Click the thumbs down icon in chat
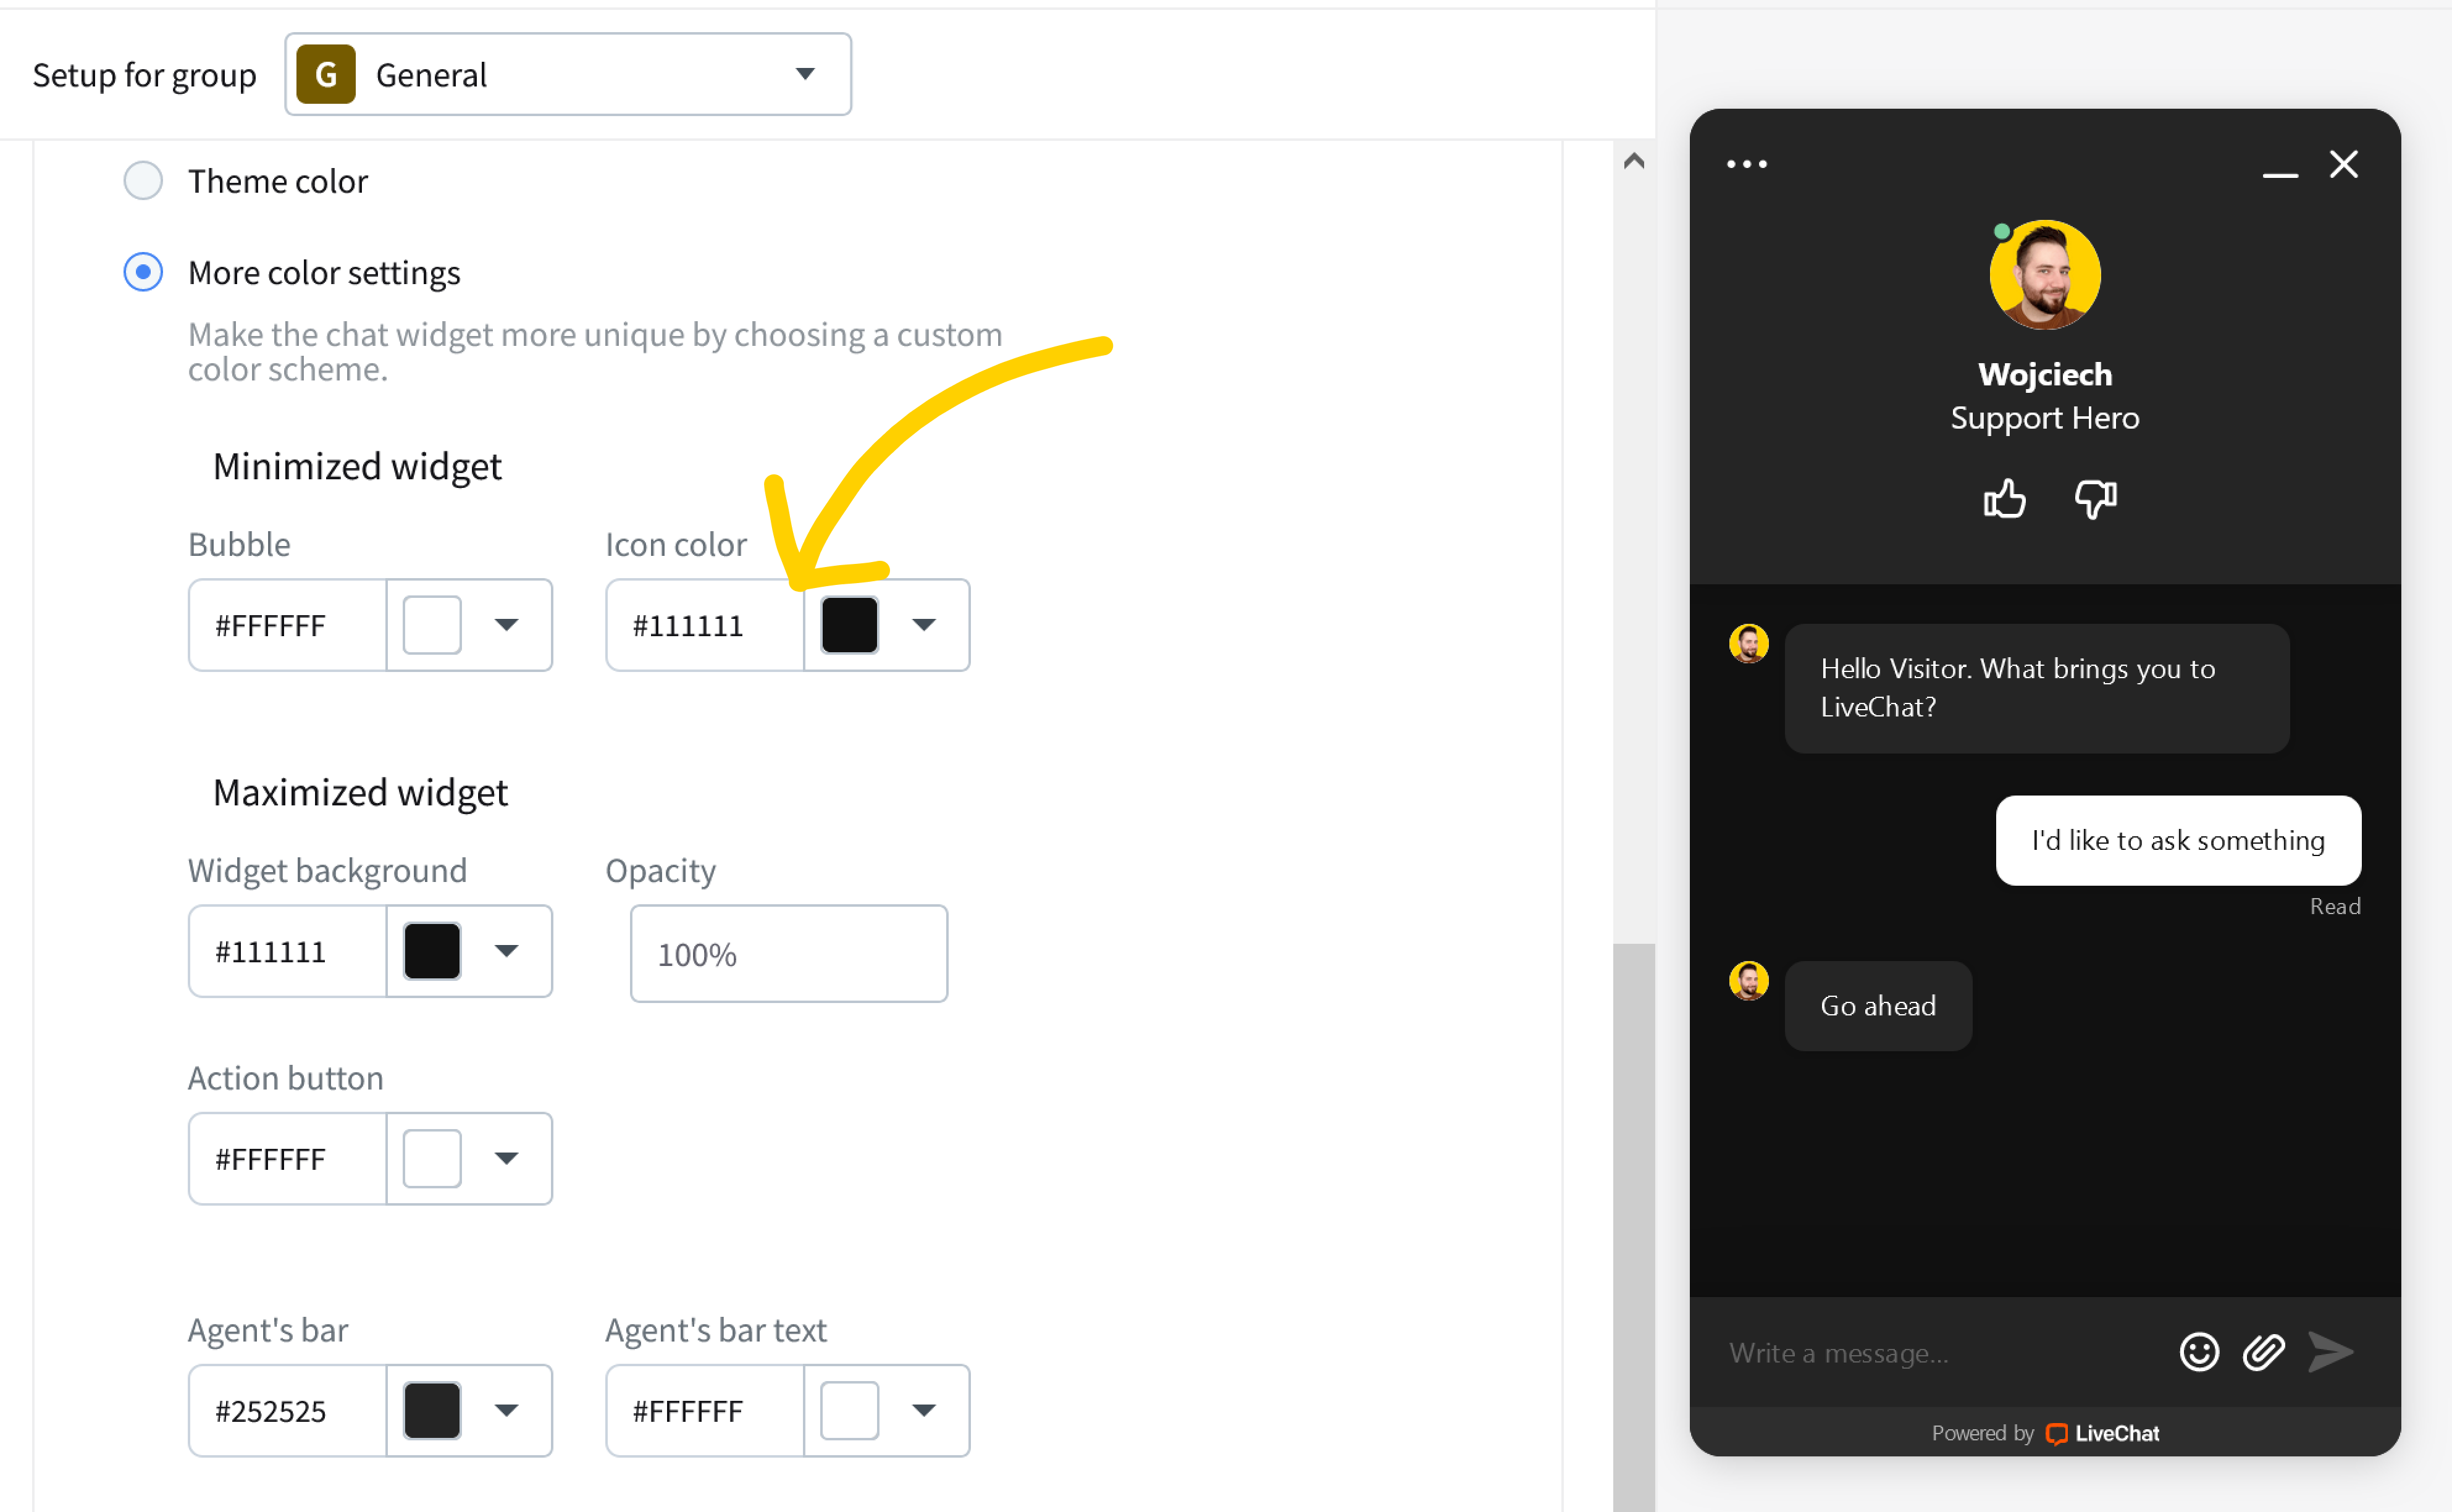Image resolution: width=2452 pixels, height=1512 pixels. tap(2095, 498)
